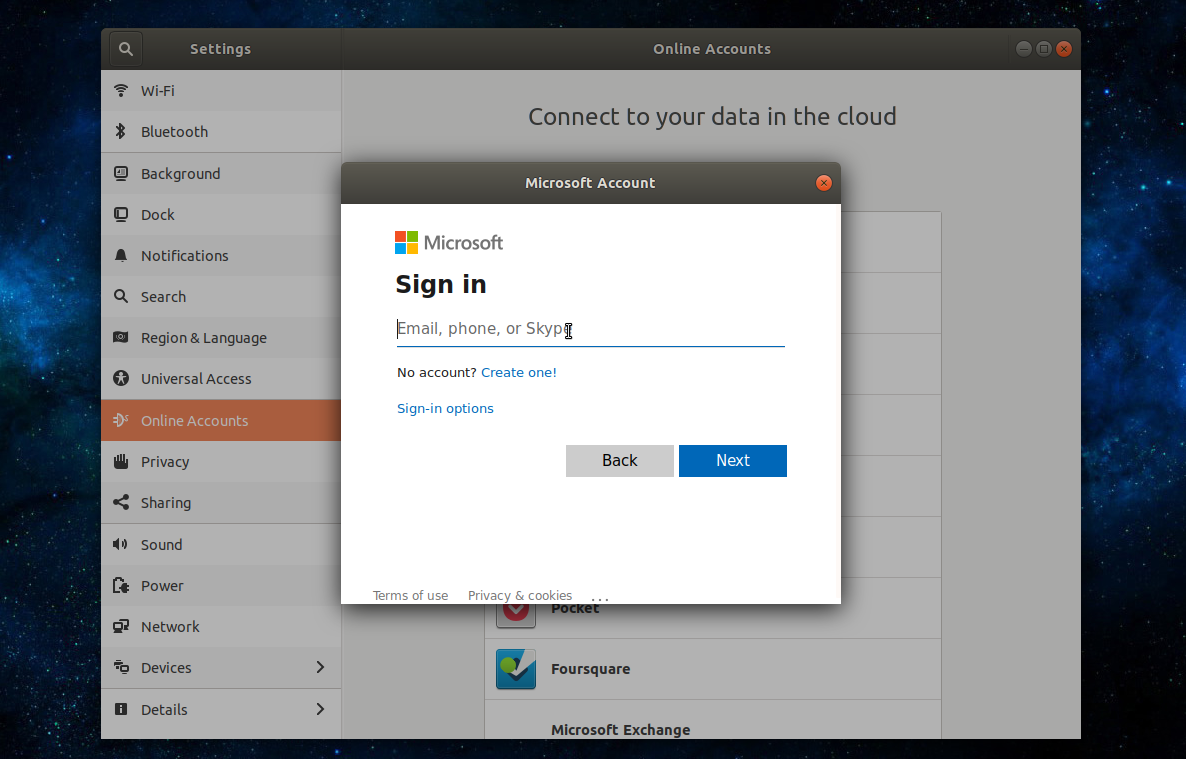Choose the Microsoft Exchange account provider
This screenshot has height=759, width=1186.
click(x=713, y=720)
